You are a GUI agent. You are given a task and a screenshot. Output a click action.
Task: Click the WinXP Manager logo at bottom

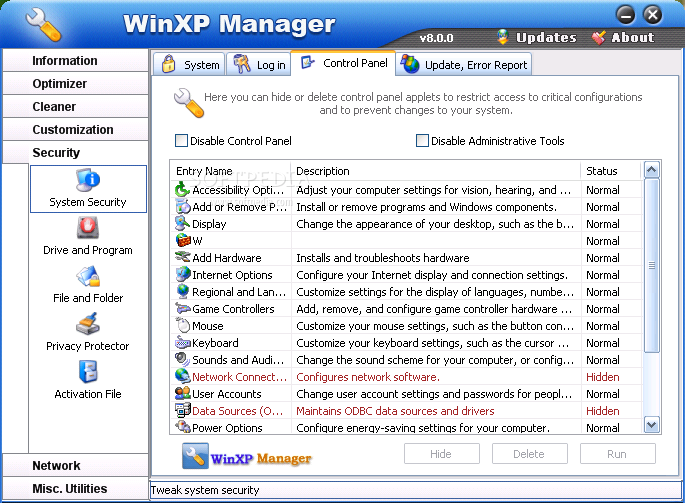pyautogui.click(x=247, y=456)
